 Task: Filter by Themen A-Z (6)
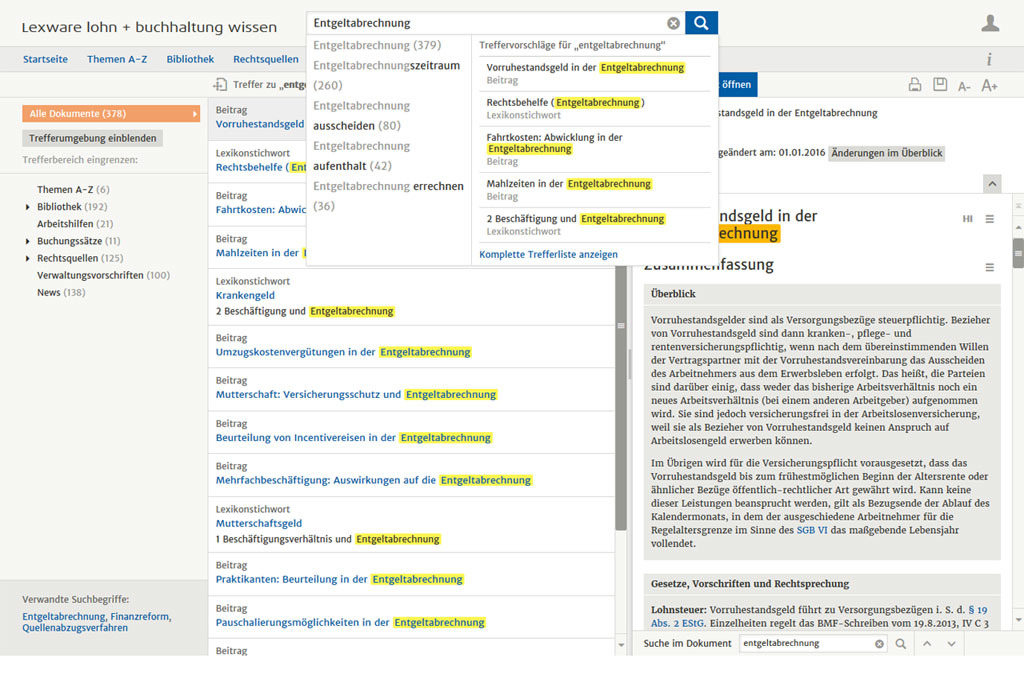[x=73, y=189]
